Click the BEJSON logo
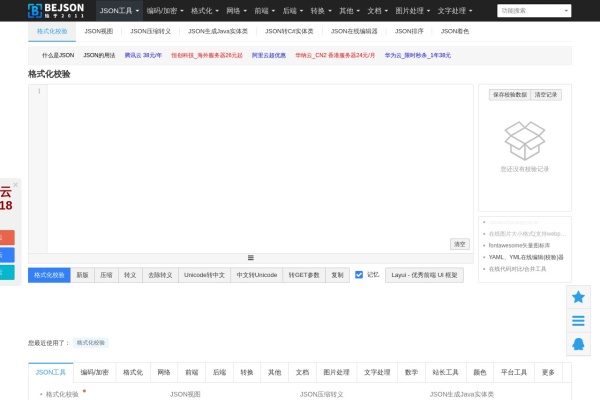Viewport: 600px width, 400px height. [57, 10]
